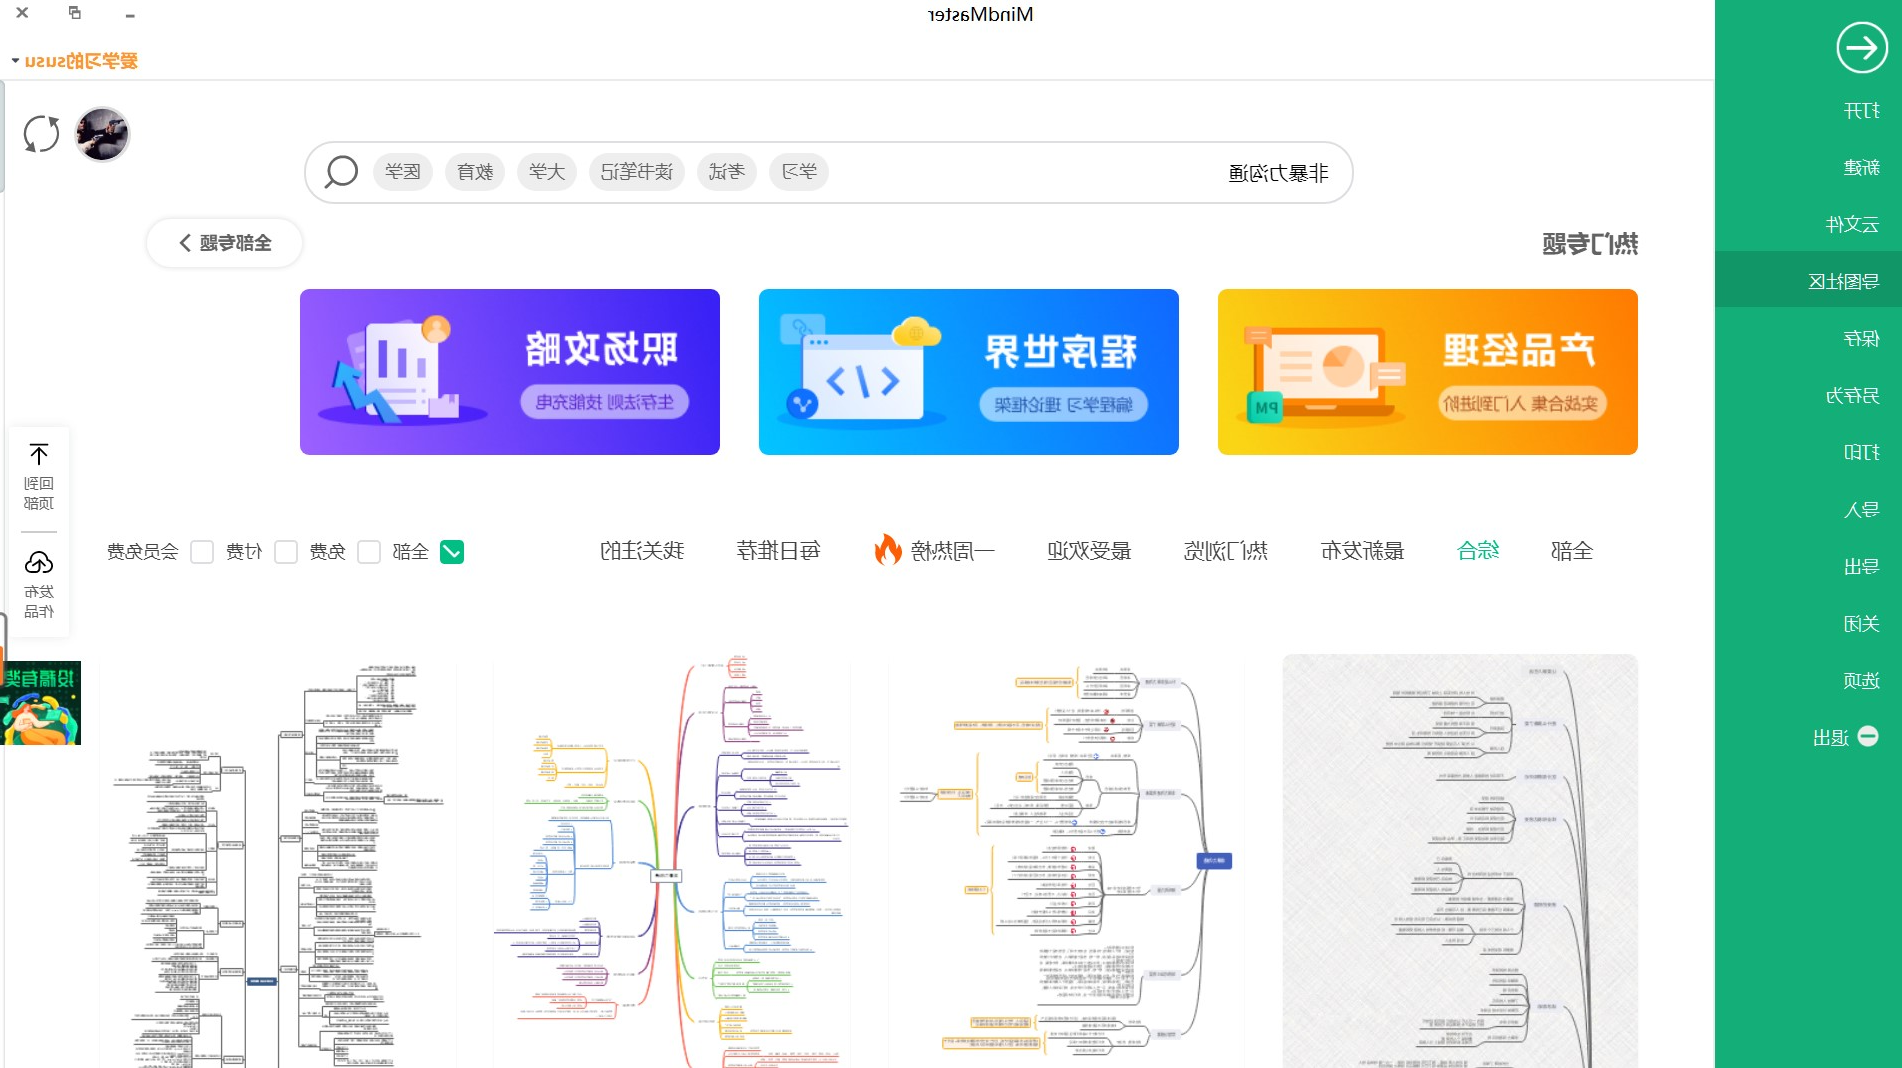The image size is (1902, 1068).
Task: Switch to the 最受欢迎 tab
Action: [x=1089, y=551]
